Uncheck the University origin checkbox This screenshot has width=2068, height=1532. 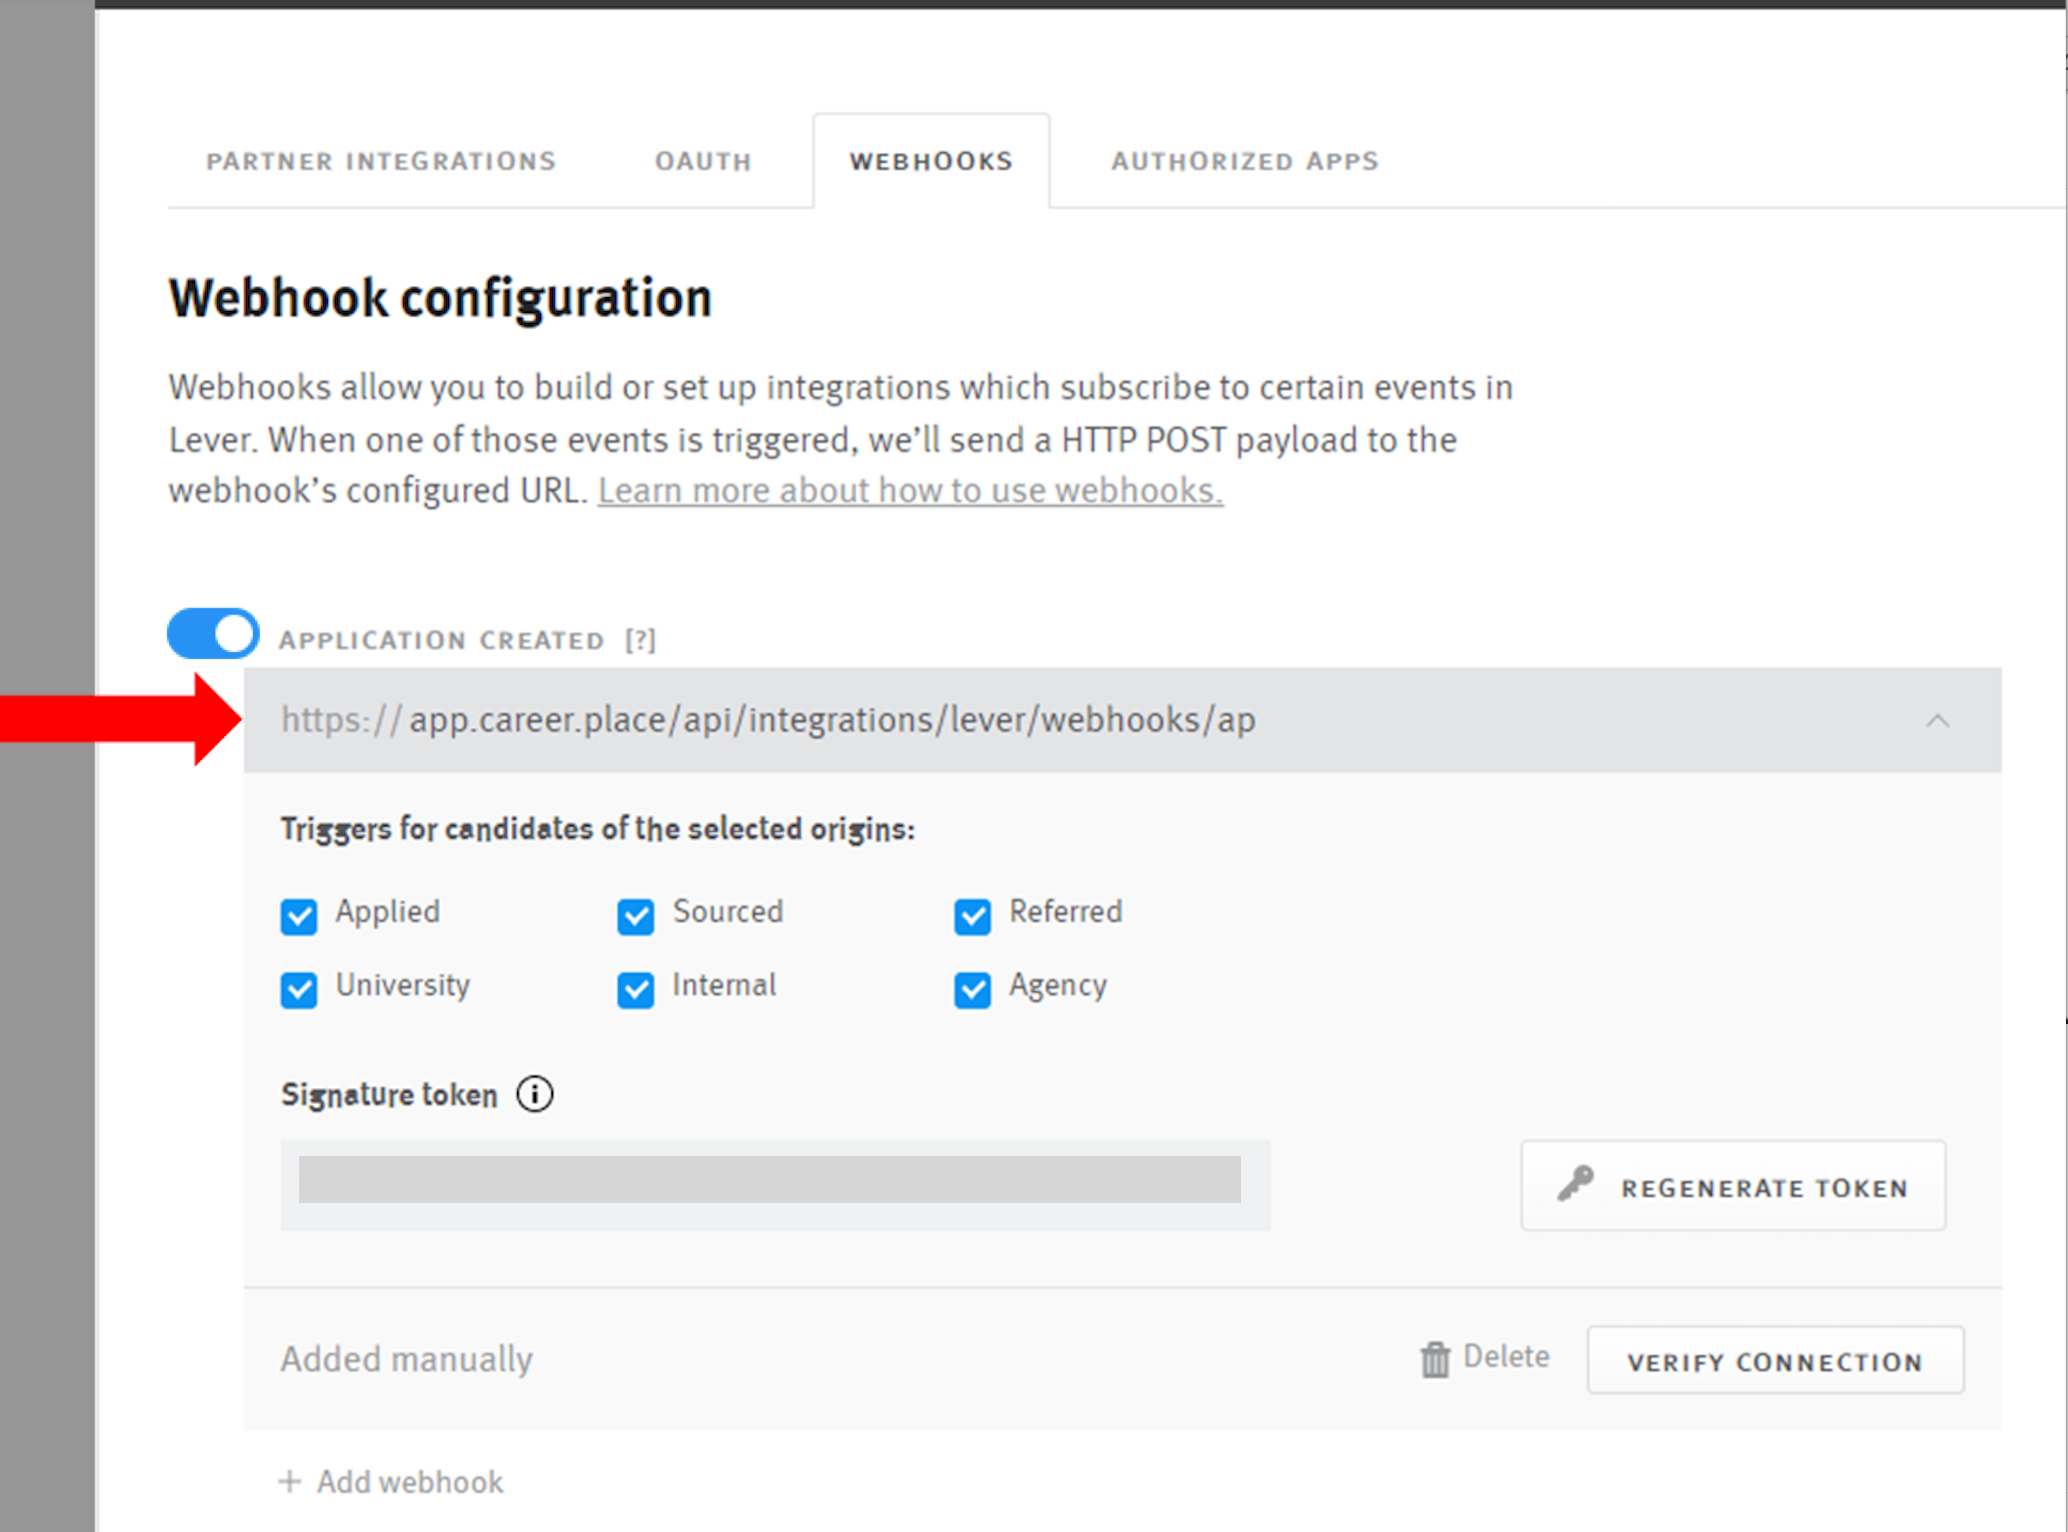(x=298, y=989)
